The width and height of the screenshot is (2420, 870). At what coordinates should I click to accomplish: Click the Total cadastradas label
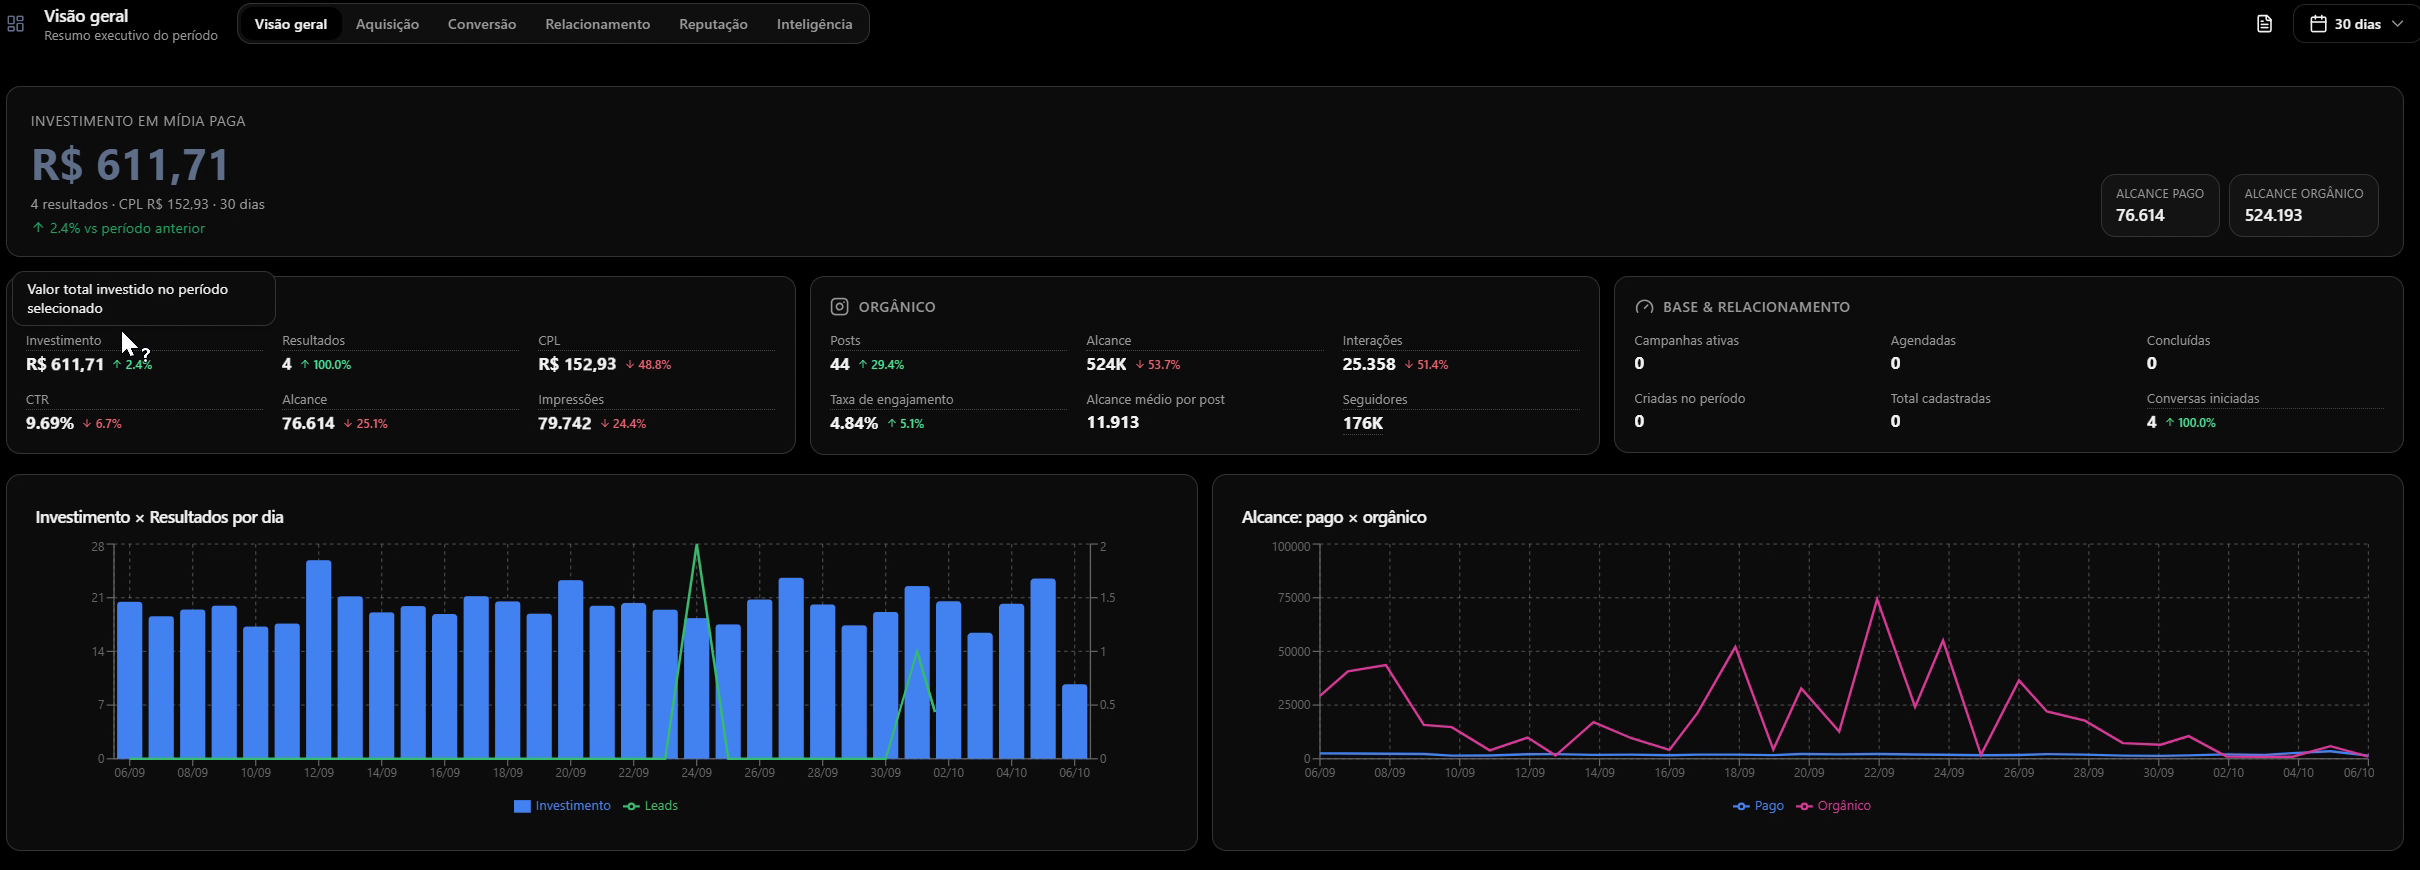pyautogui.click(x=1940, y=399)
